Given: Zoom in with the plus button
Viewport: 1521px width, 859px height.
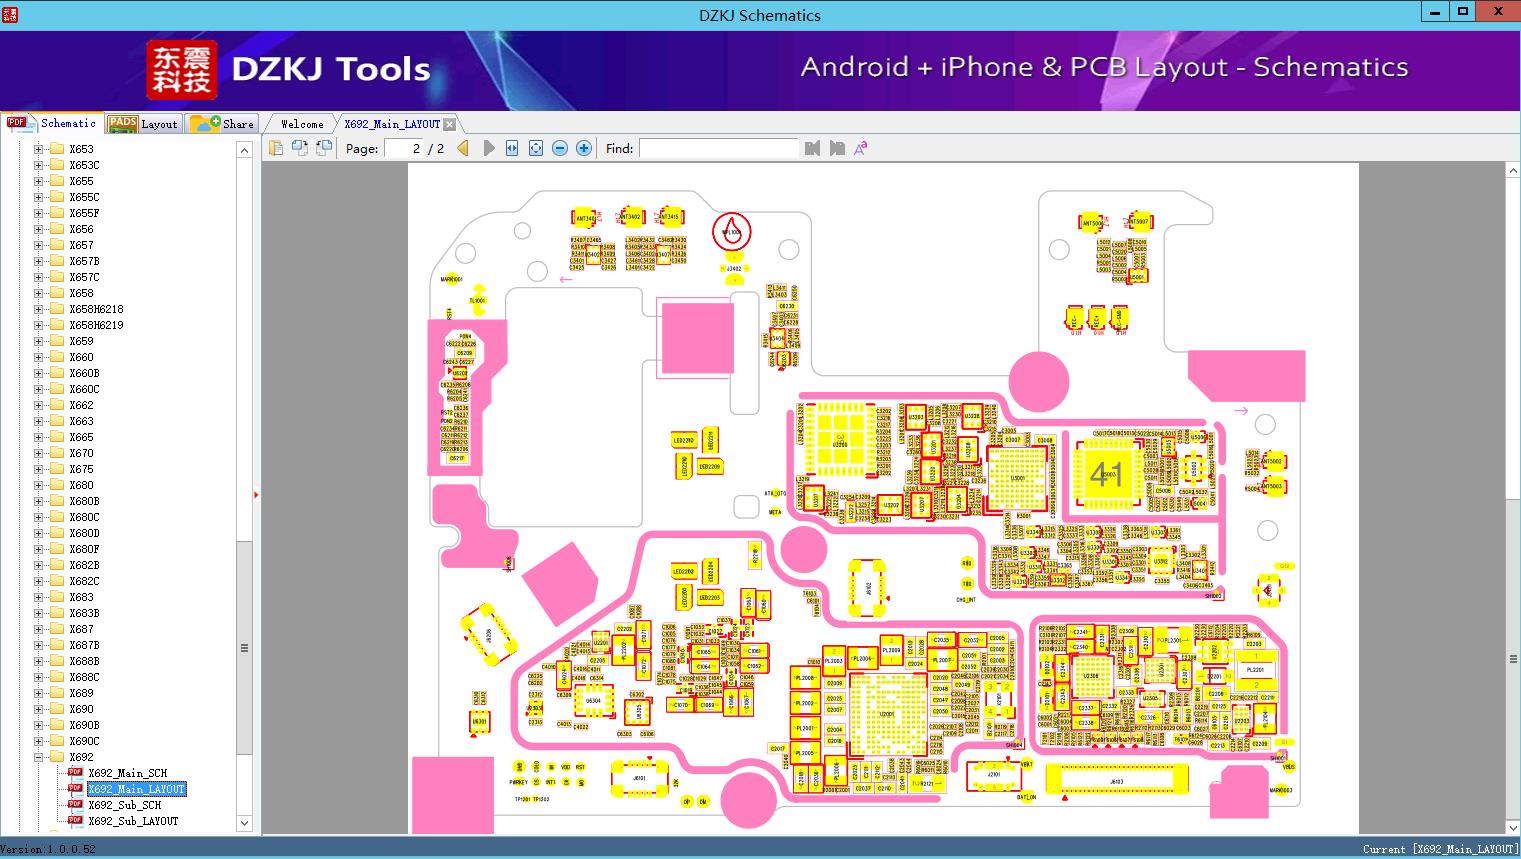Looking at the screenshot, I should [x=584, y=148].
